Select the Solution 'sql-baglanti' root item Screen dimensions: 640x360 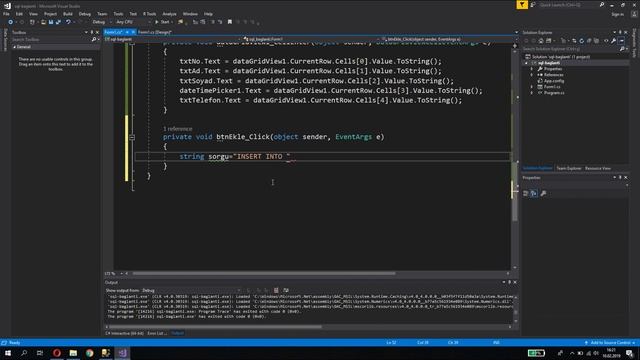click(558, 57)
